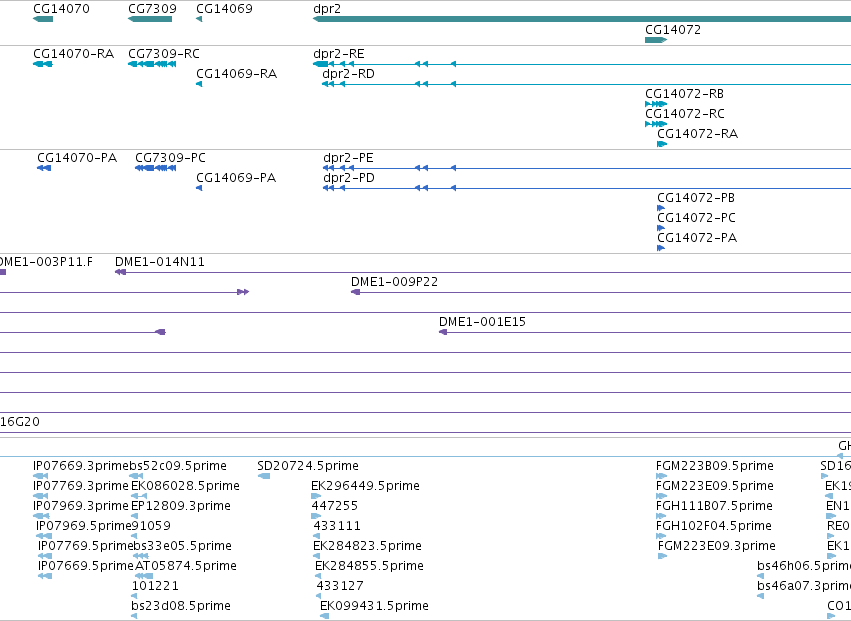Open the dpr2-RE transcript label
Image resolution: width=851 pixels, height=621 pixels.
339,54
